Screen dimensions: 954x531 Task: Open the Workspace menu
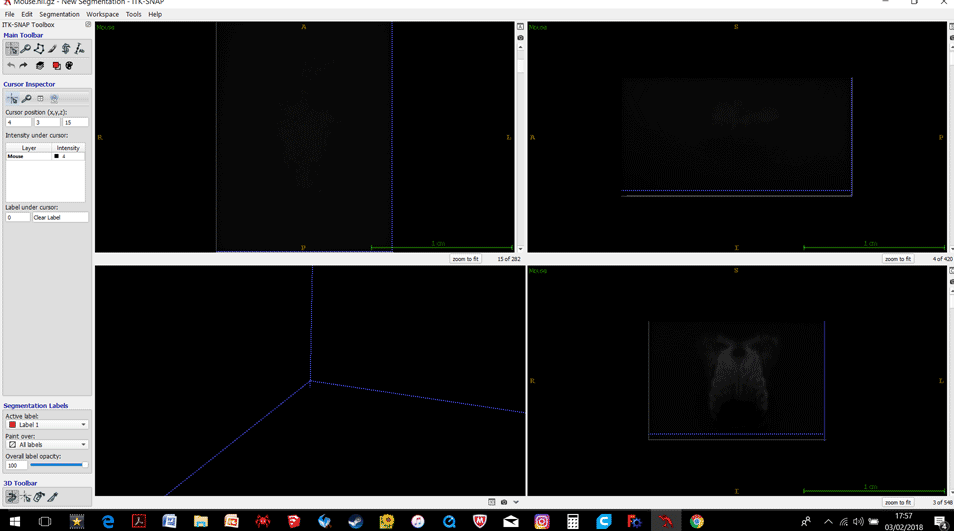(102, 14)
